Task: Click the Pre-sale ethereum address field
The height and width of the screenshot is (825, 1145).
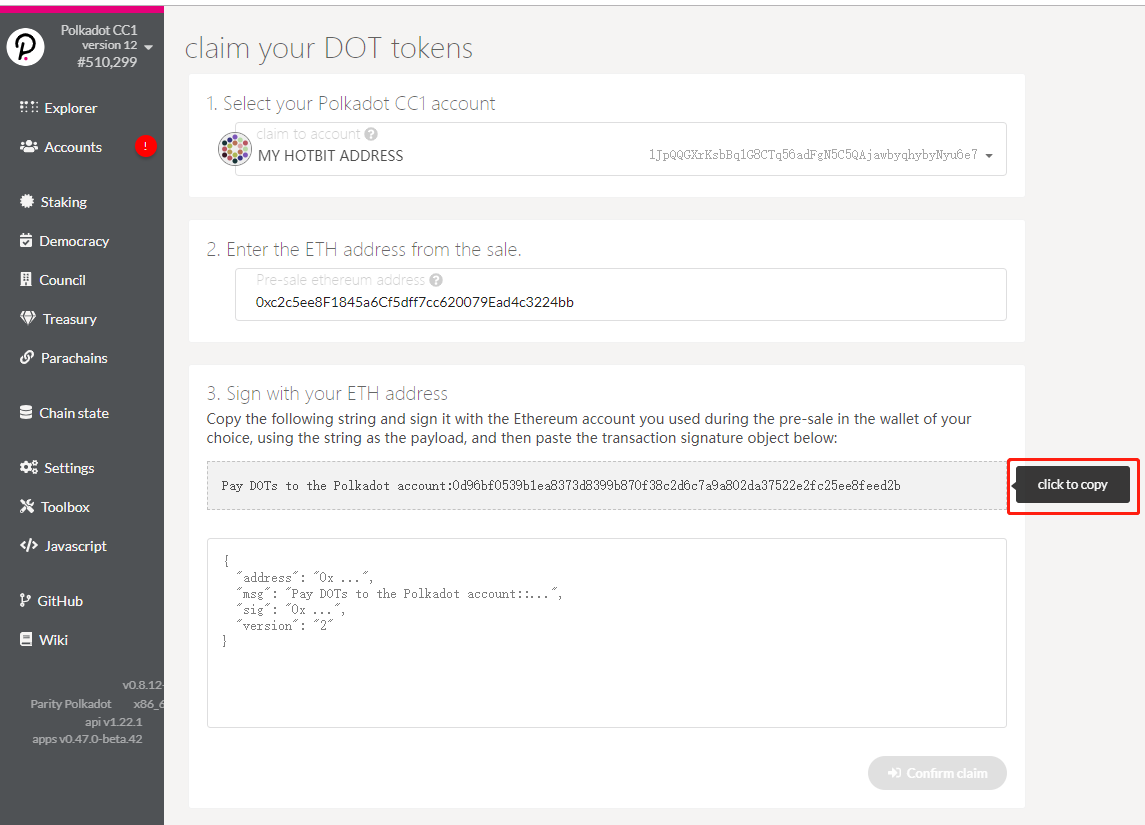Action: point(620,301)
